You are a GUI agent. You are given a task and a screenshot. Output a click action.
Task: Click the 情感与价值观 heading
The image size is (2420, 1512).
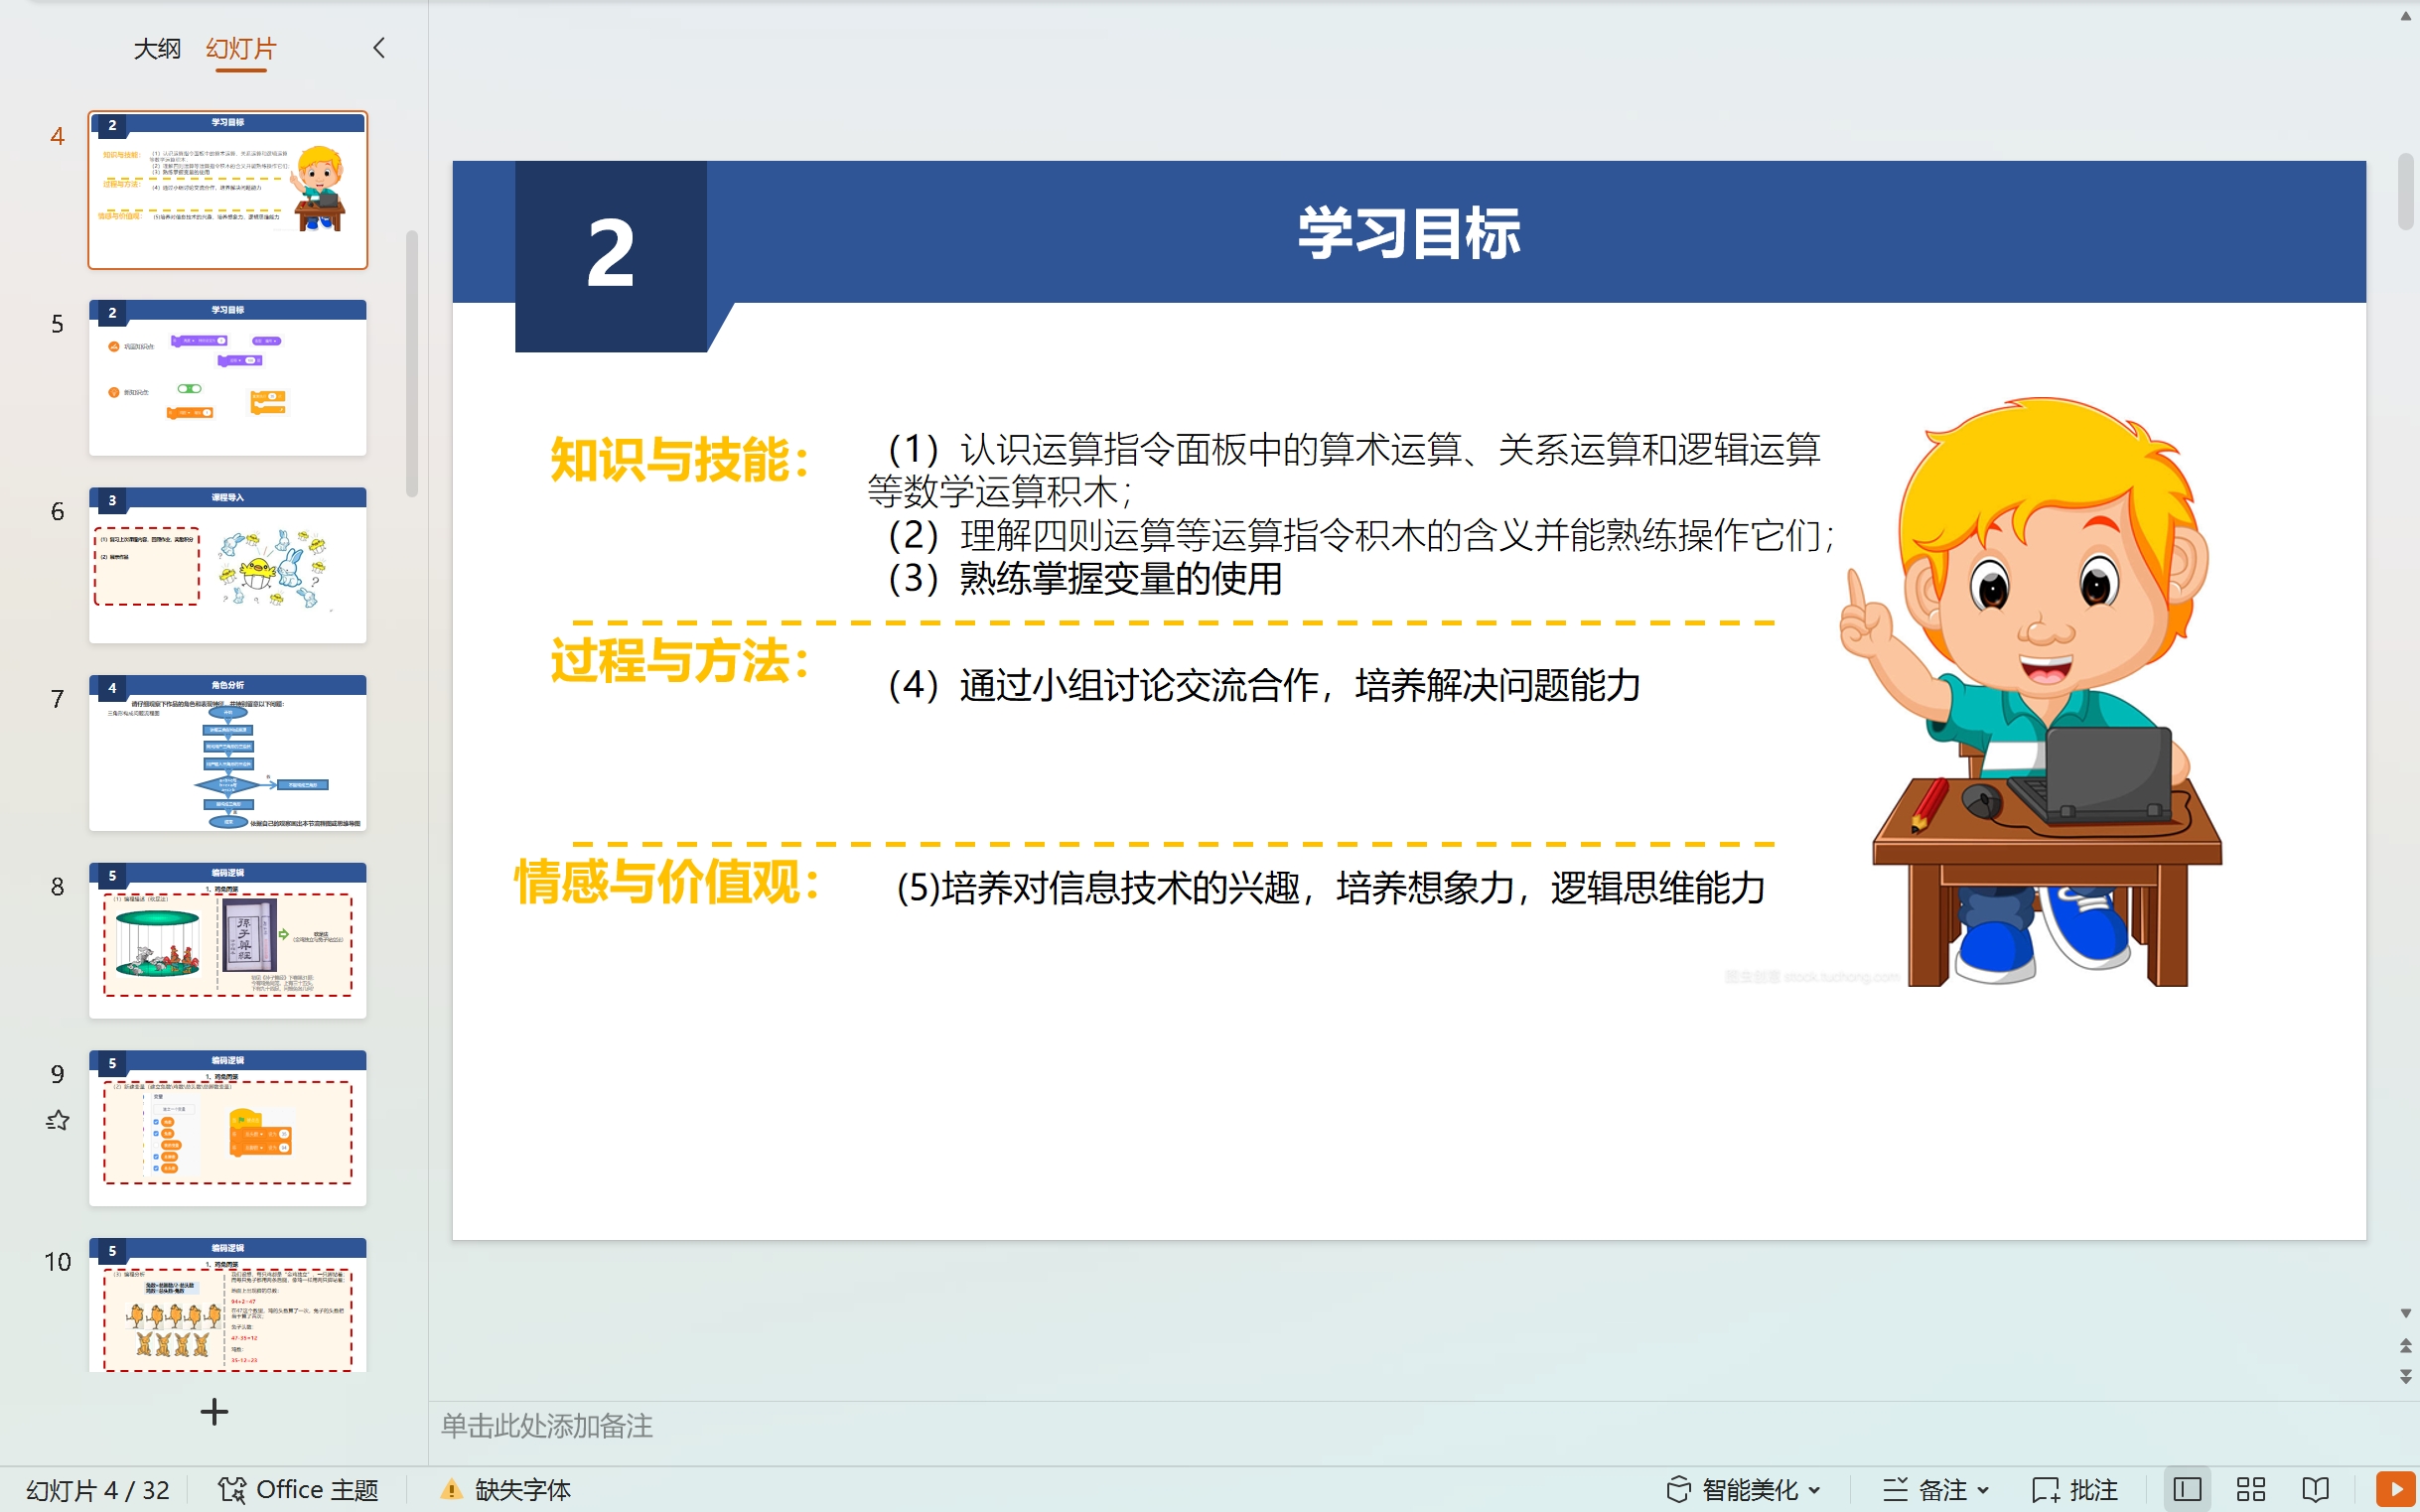667,883
